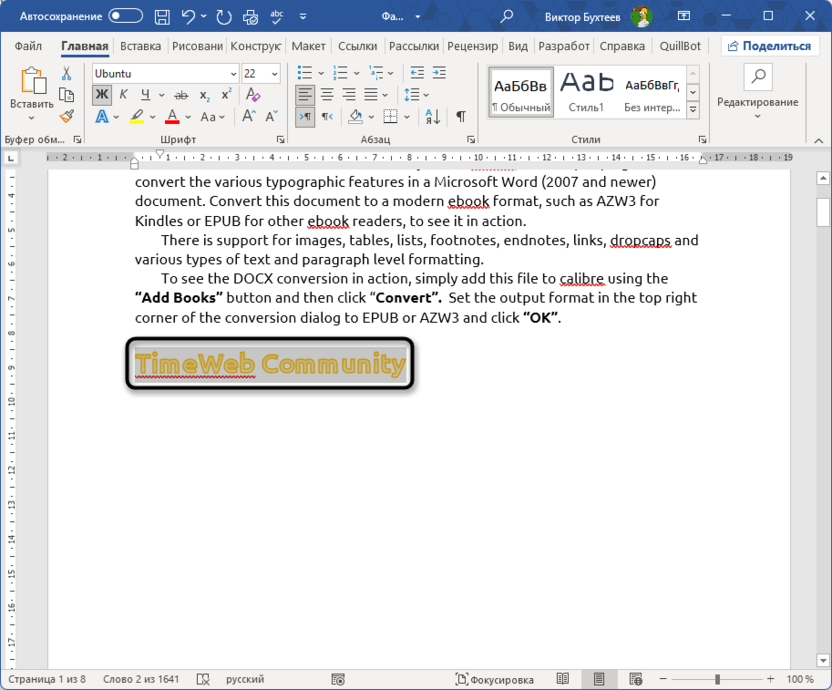
Task: Click the Format Painter brush icon
Action: tap(67, 117)
